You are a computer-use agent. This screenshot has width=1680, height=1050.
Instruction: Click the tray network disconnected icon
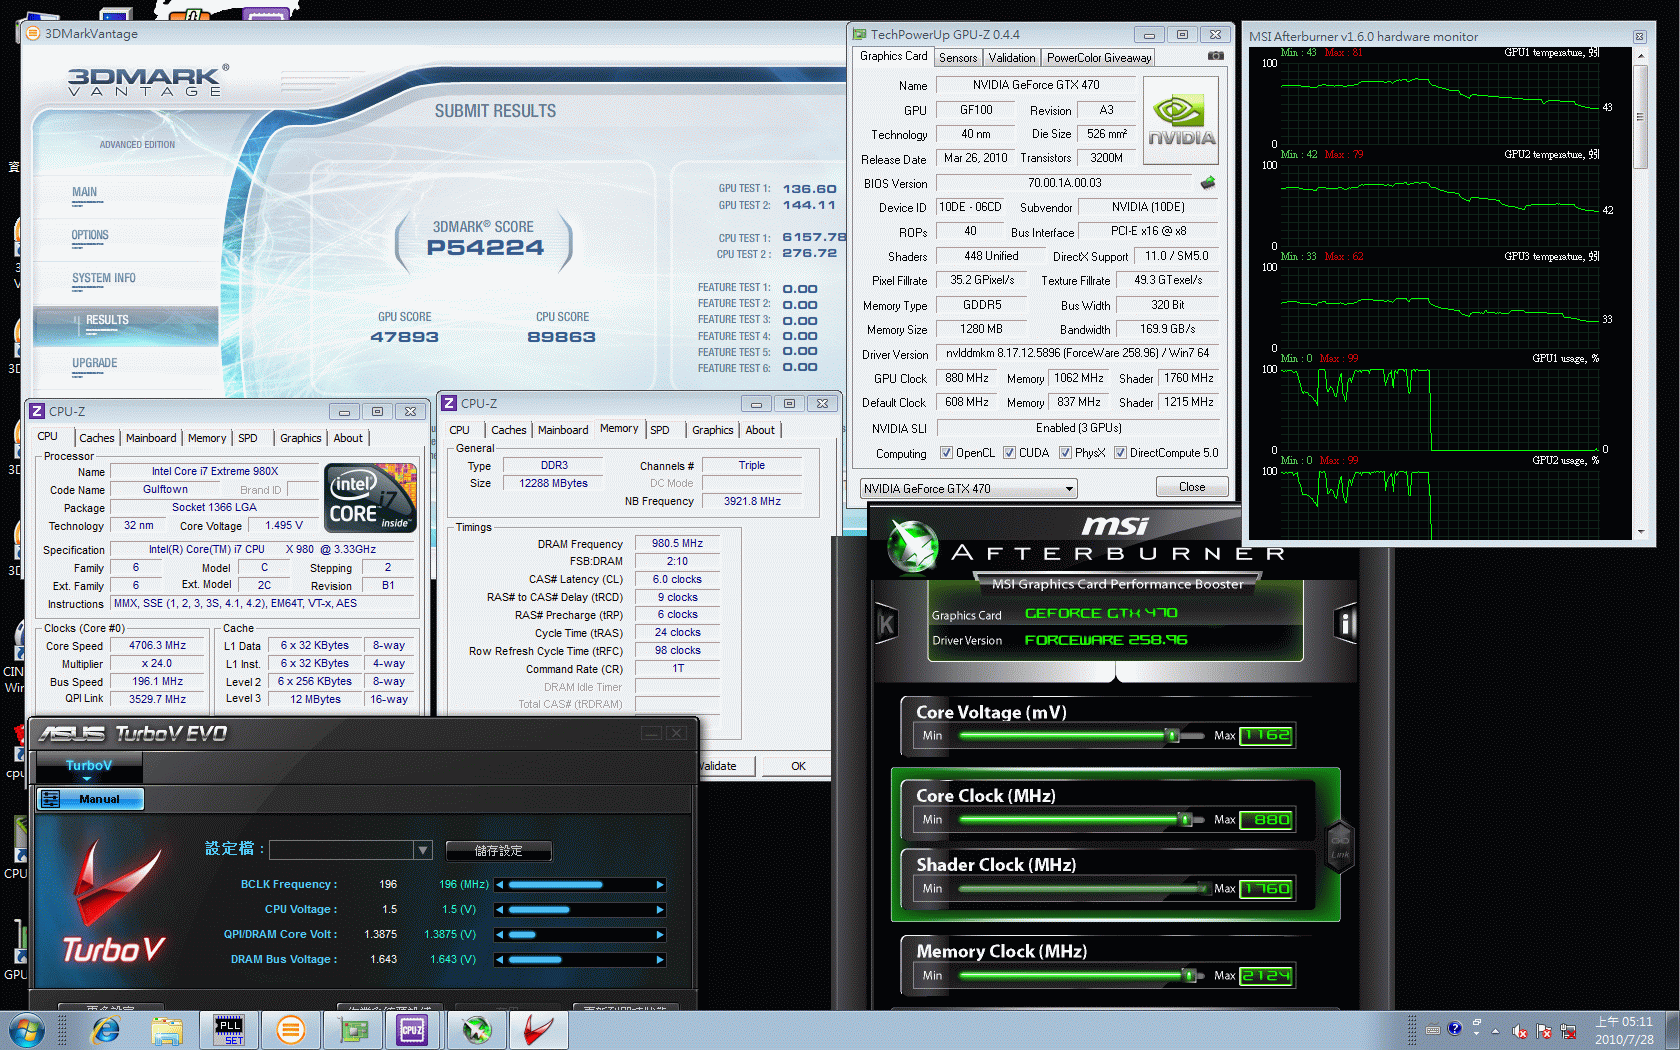[1568, 1031]
